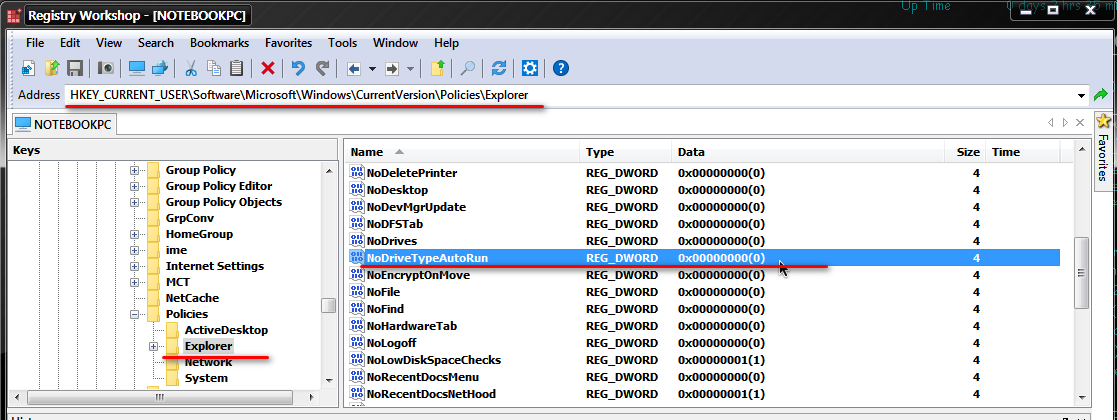This screenshot has width=1117, height=420.
Task: Select the NetCache key
Action: click(192, 298)
